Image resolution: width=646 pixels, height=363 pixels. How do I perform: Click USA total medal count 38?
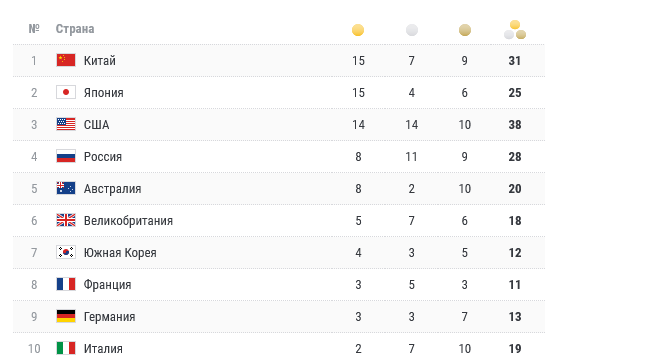(515, 124)
